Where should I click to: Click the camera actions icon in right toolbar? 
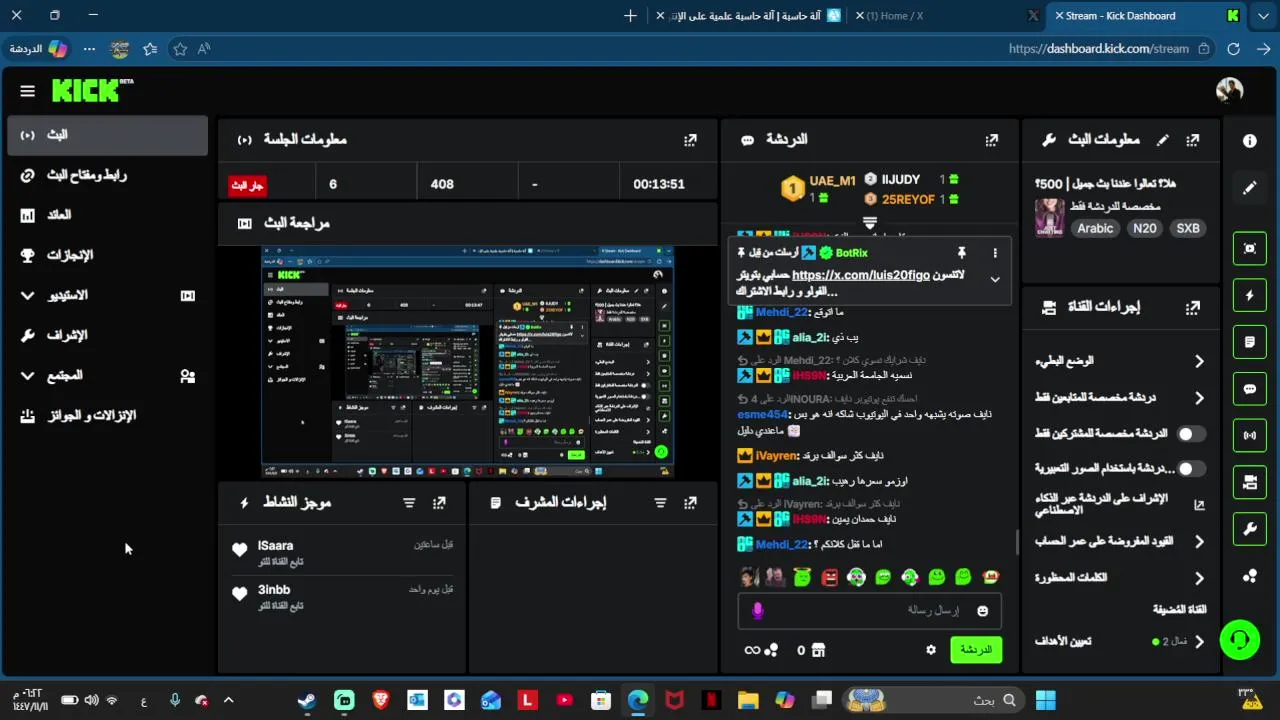click(1250, 483)
